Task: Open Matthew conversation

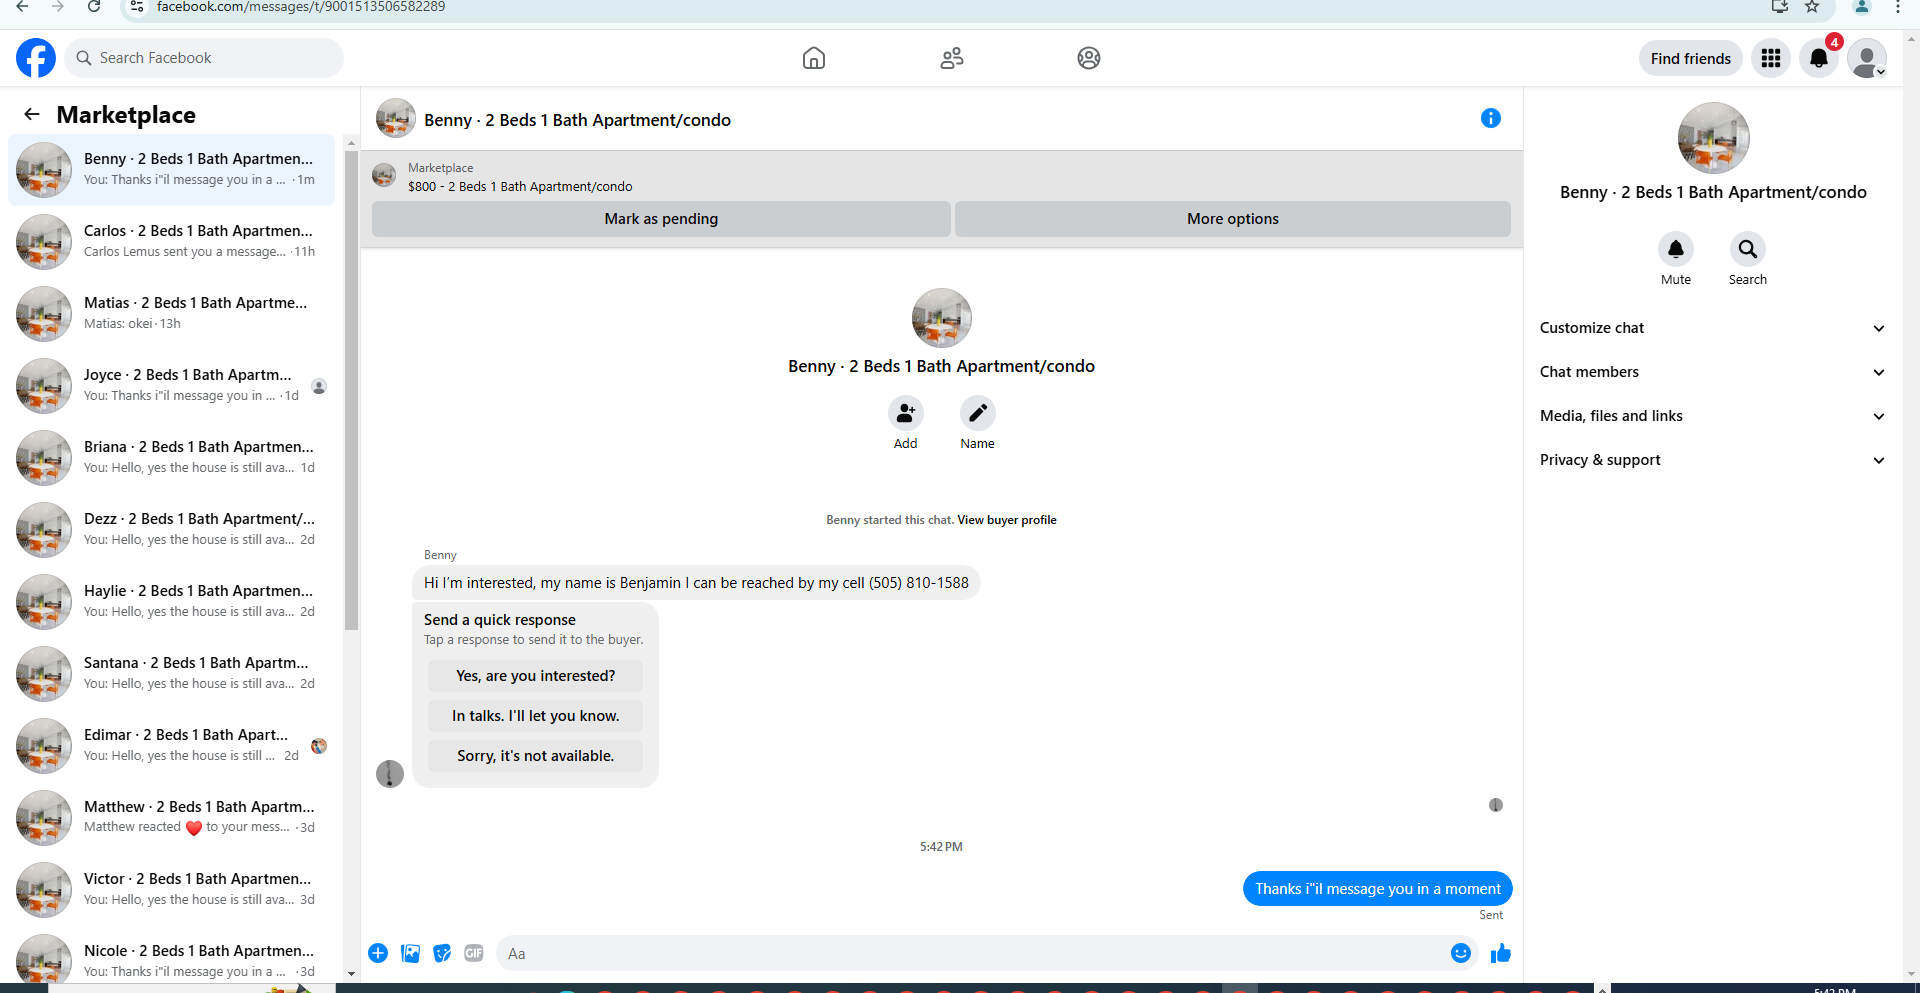Action: (172, 817)
